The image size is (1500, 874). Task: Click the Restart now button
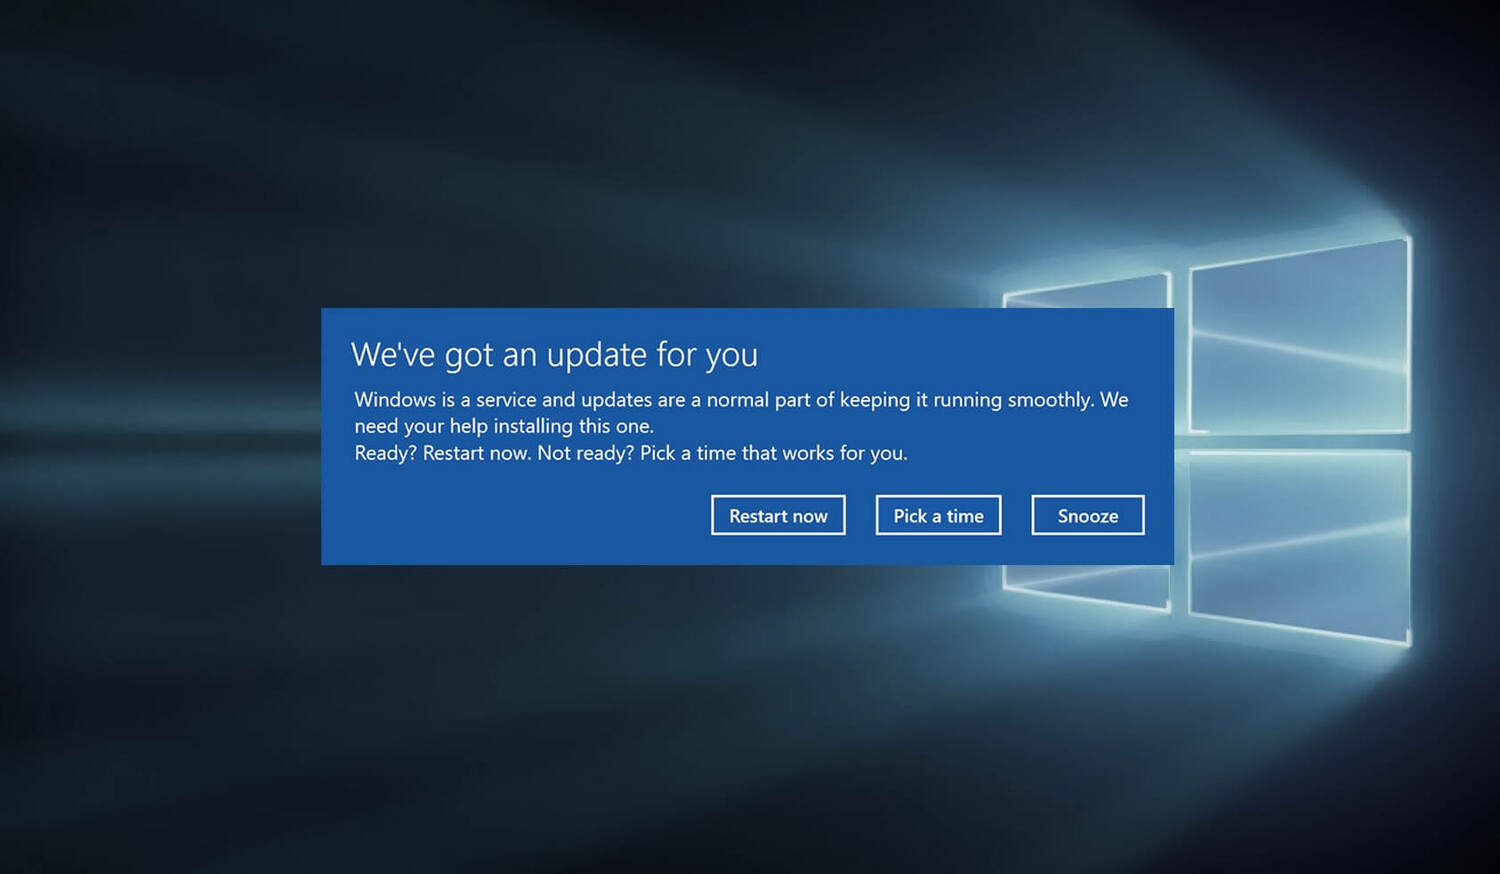pos(778,515)
